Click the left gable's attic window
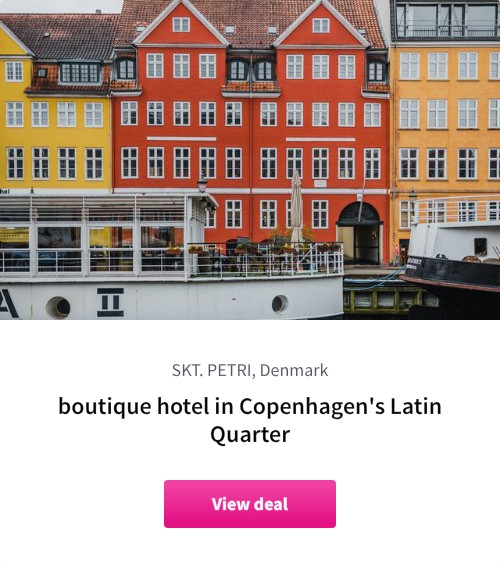The image size is (500, 563). click(181, 25)
